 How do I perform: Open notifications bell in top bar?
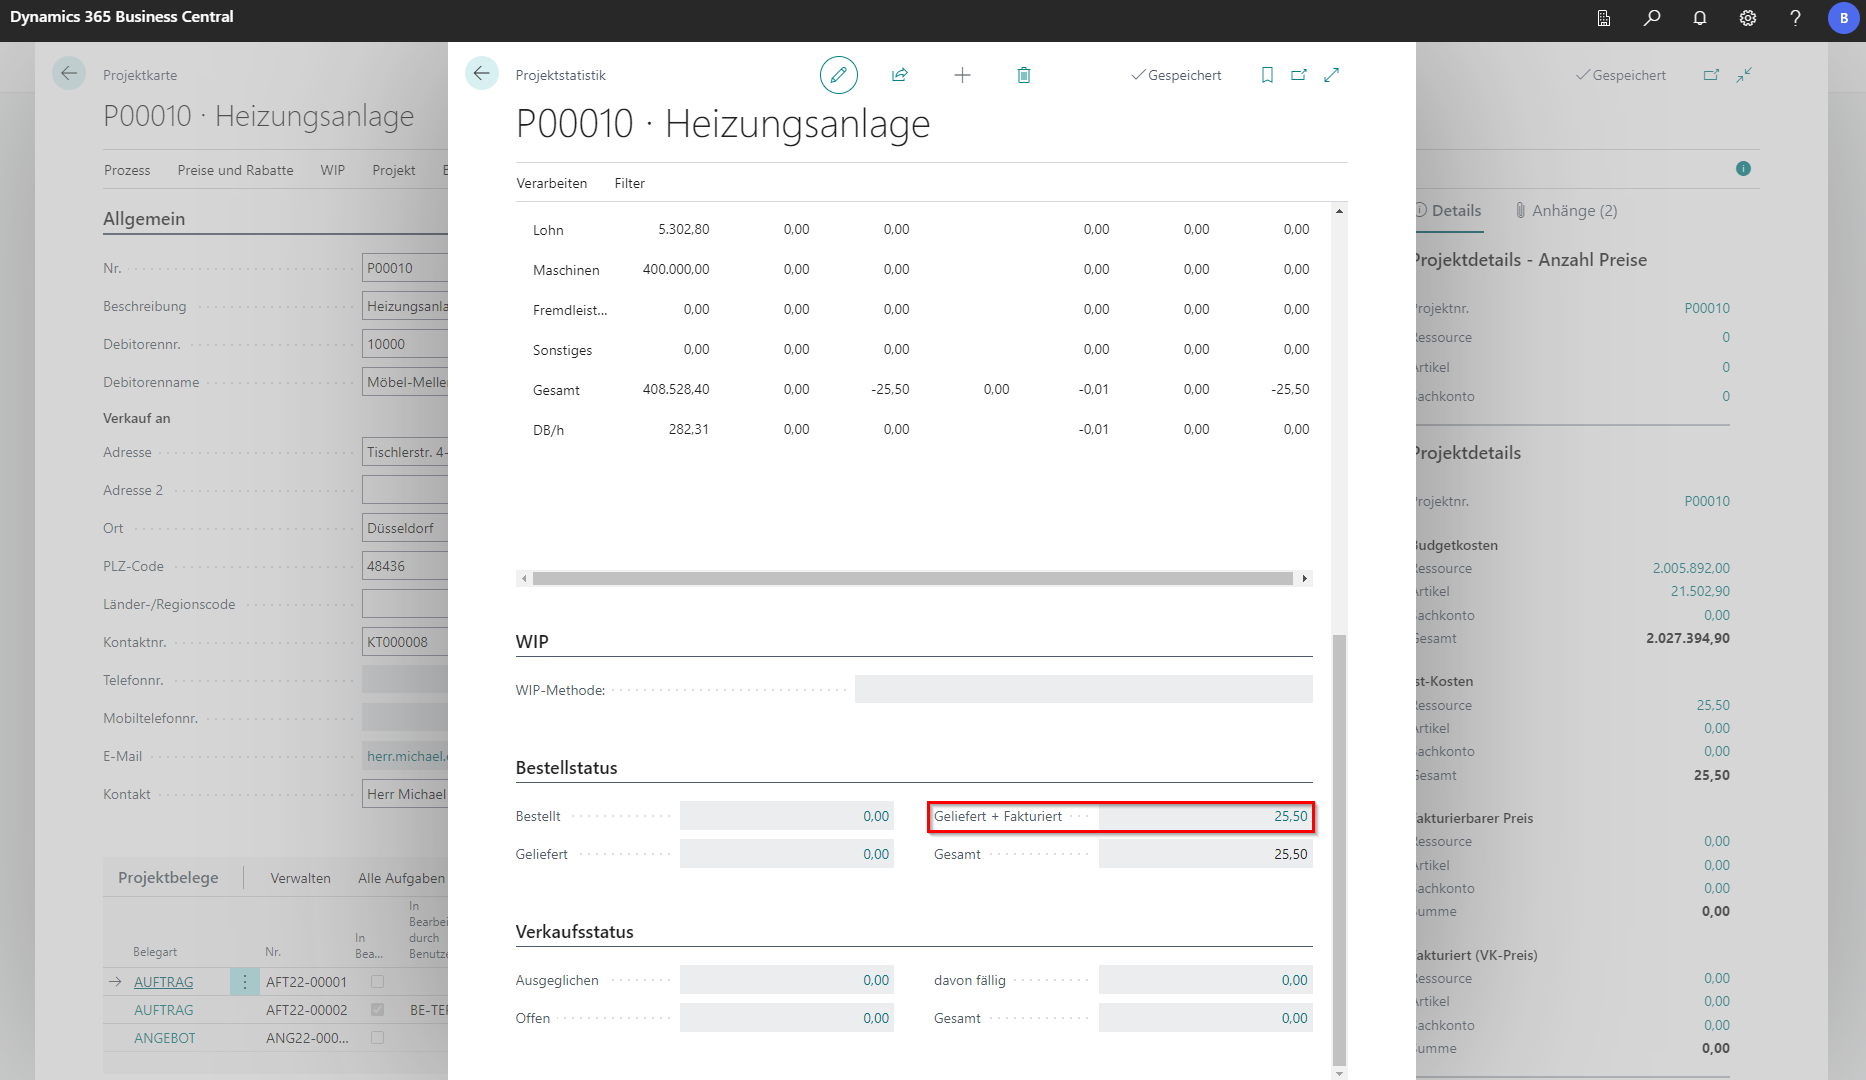point(1699,18)
